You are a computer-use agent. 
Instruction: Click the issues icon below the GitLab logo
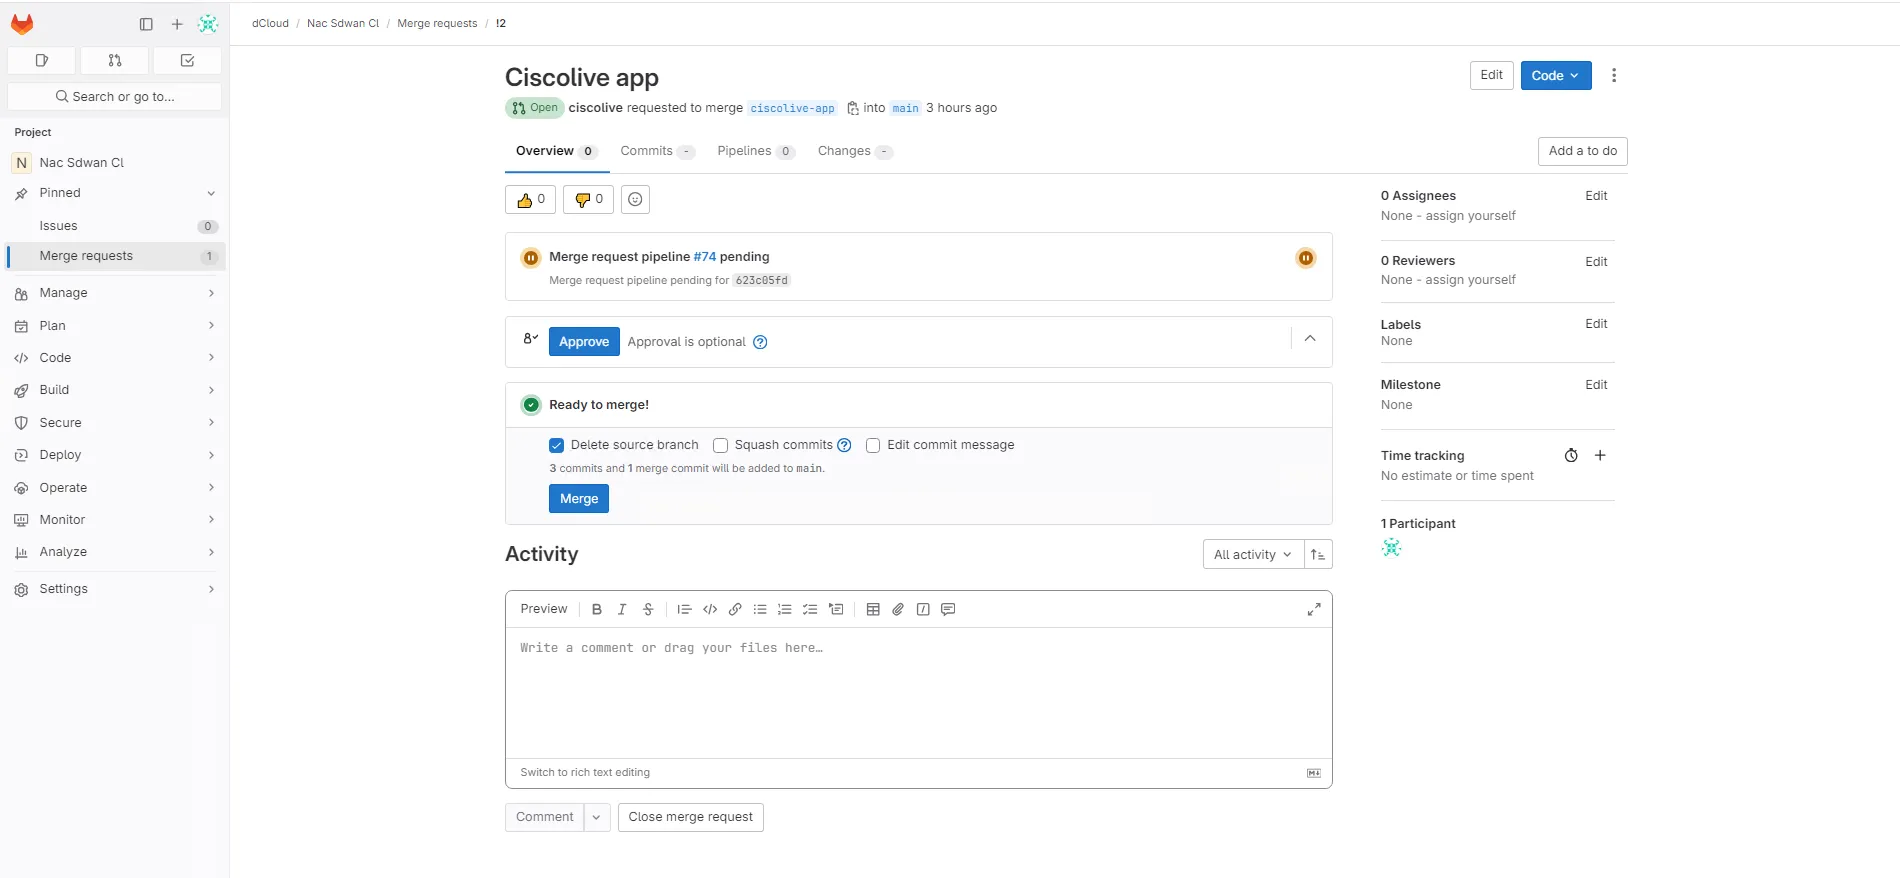tap(41, 60)
